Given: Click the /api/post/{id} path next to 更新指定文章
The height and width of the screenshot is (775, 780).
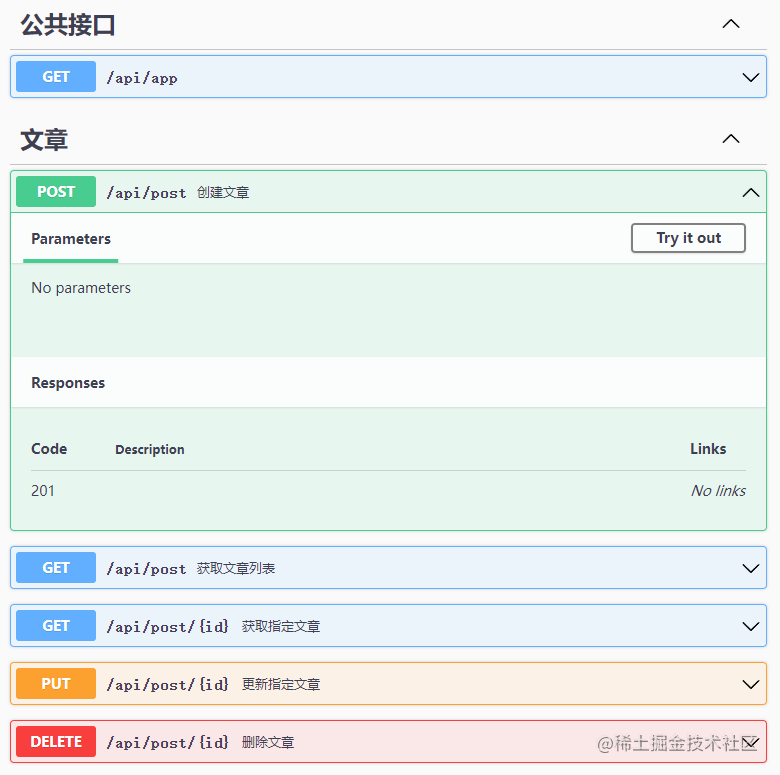Looking at the screenshot, I should [x=168, y=685].
